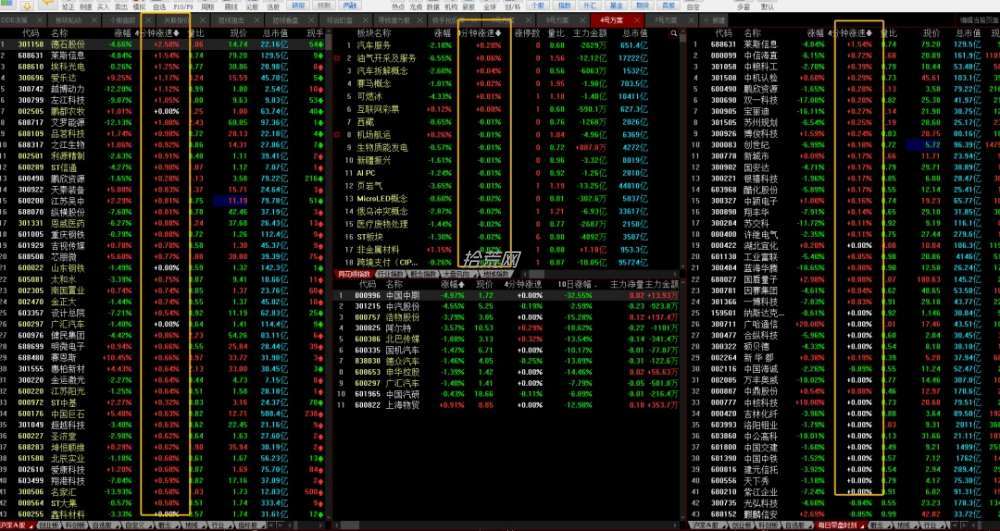Select the 中国巨石 stock row
The width and height of the screenshot is (1000, 531).
pyautogui.click(x=163, y=414)
